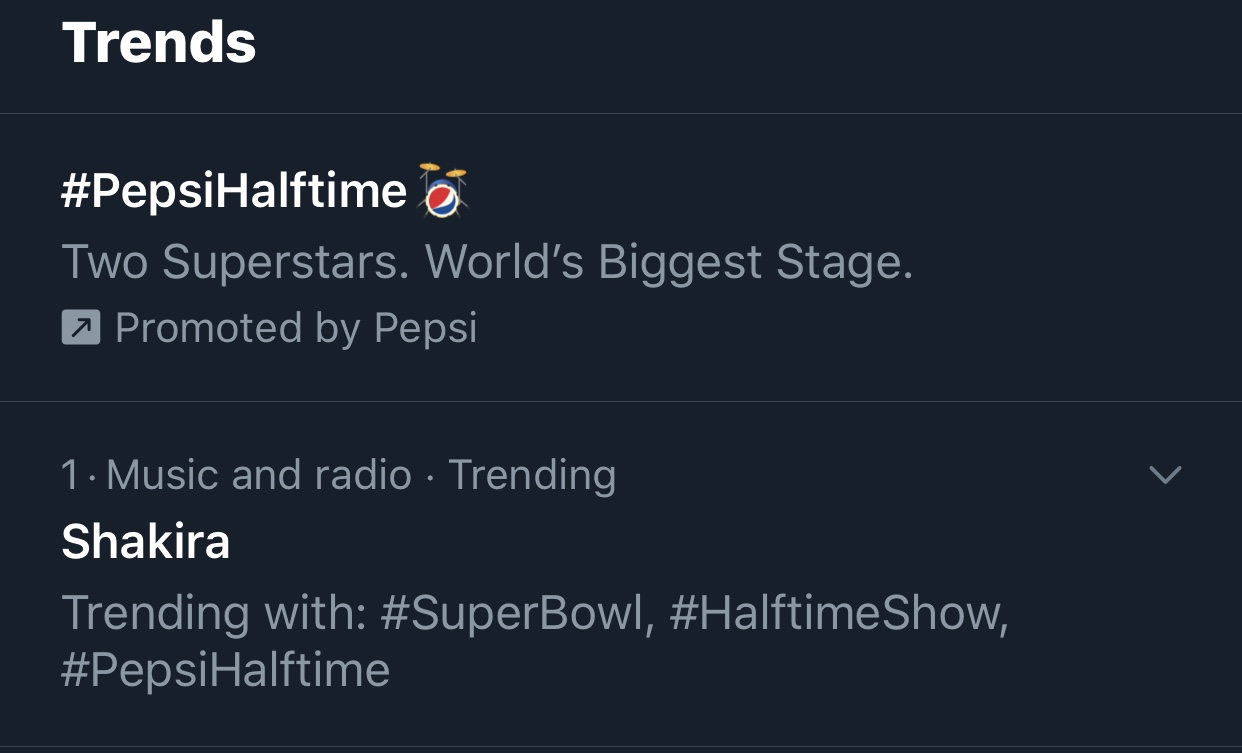Click the rank number 1 beside Music and radio
1242x753 pixels.
pyautogui.click(x=69, y=475)
